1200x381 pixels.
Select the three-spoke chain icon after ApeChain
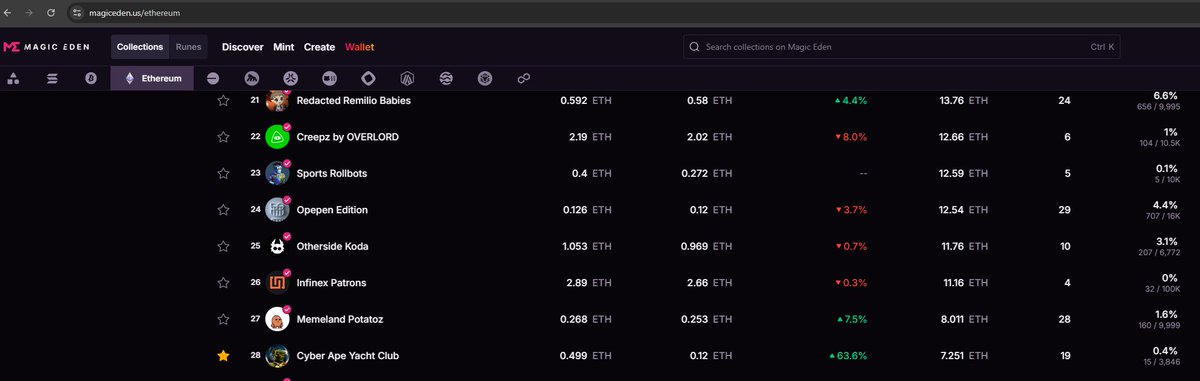point(290,78)
